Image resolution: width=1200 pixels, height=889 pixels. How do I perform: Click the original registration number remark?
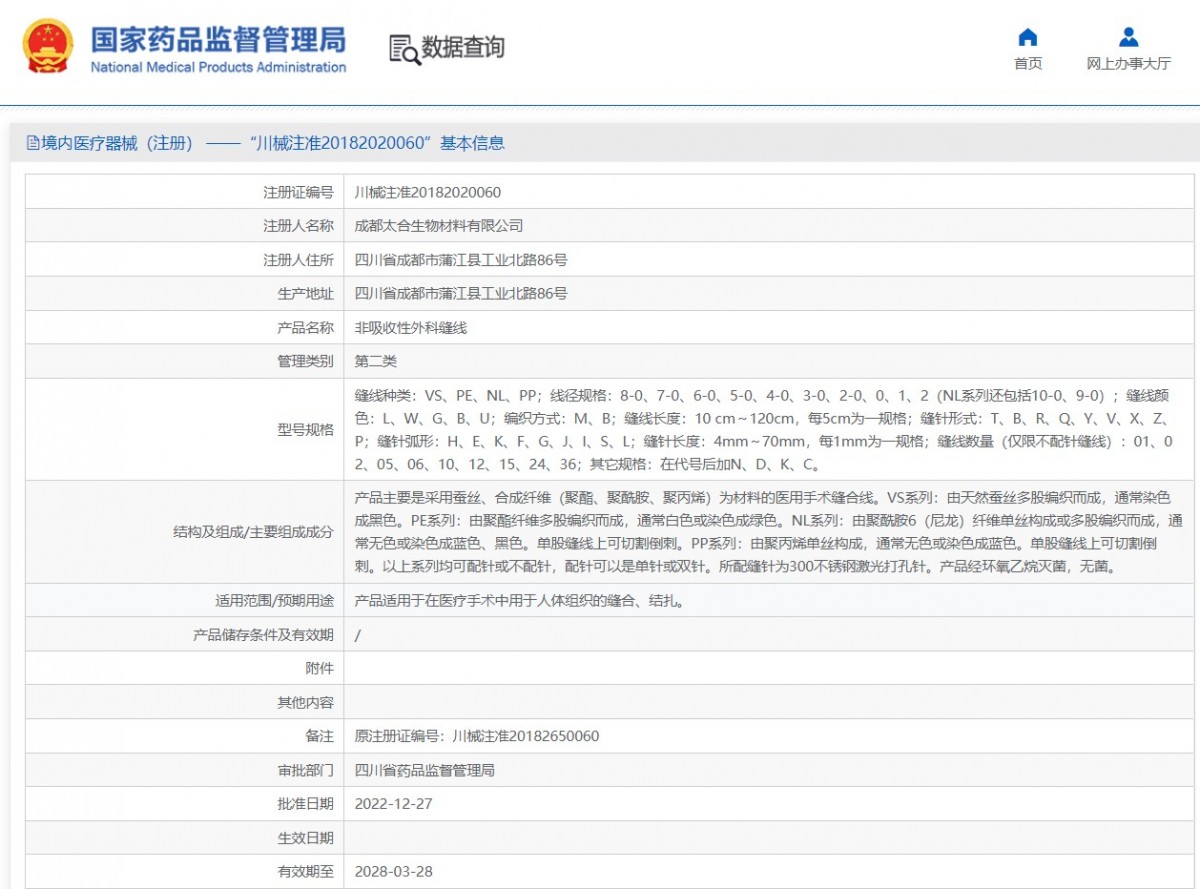pos(477,736)
